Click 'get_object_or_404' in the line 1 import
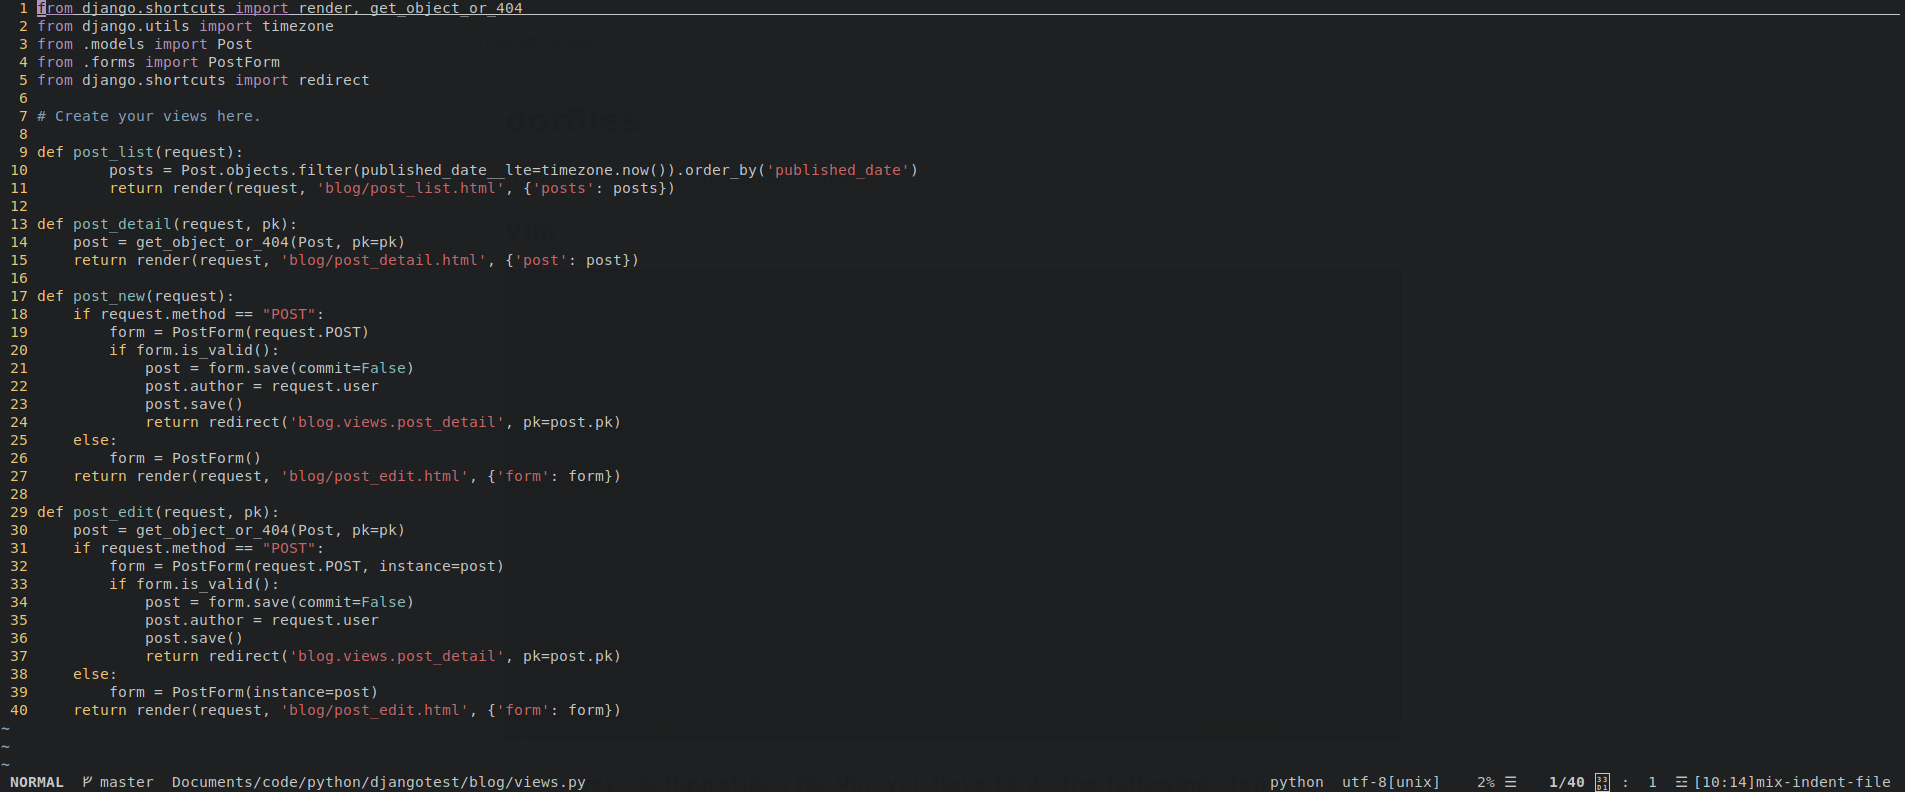This screenshot has width=1905, height=792. 446,8
